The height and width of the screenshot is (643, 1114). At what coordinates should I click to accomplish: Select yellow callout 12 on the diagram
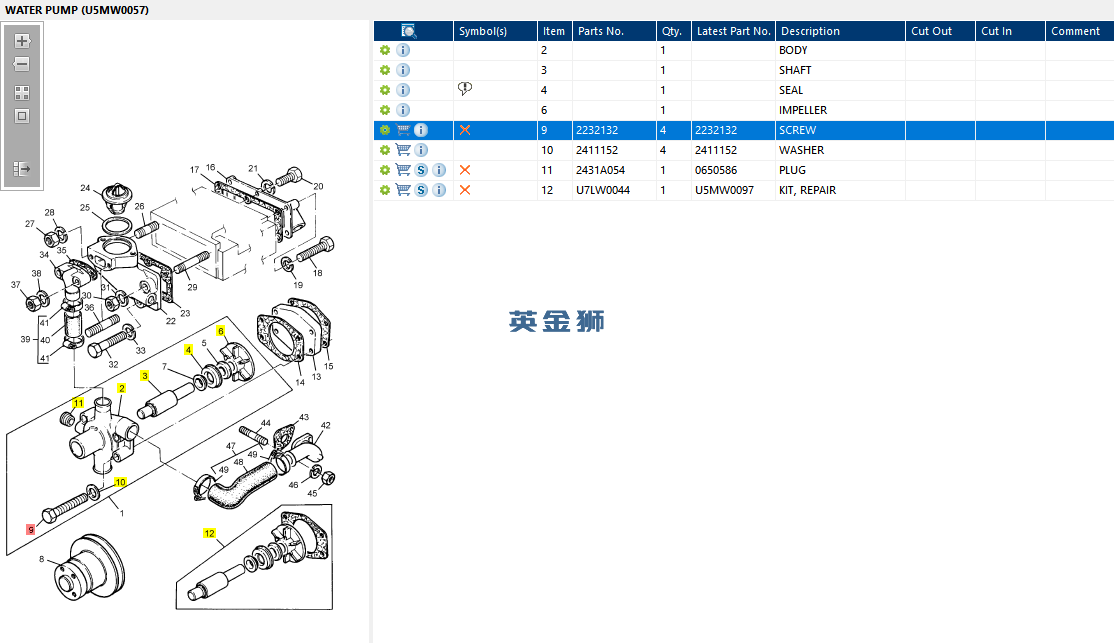coord(209,533)
